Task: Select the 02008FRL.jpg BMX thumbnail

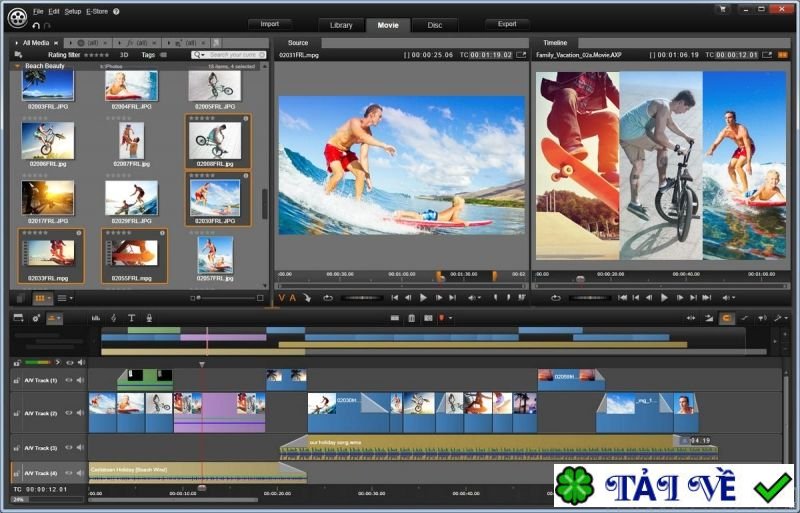Action: [215, 140]
